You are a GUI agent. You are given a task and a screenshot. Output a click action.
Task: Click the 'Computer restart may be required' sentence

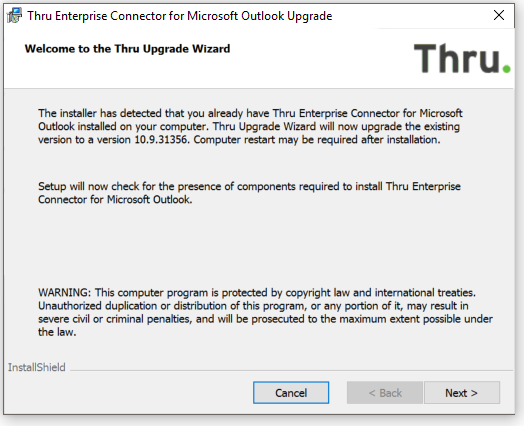(x=317, y=140)
